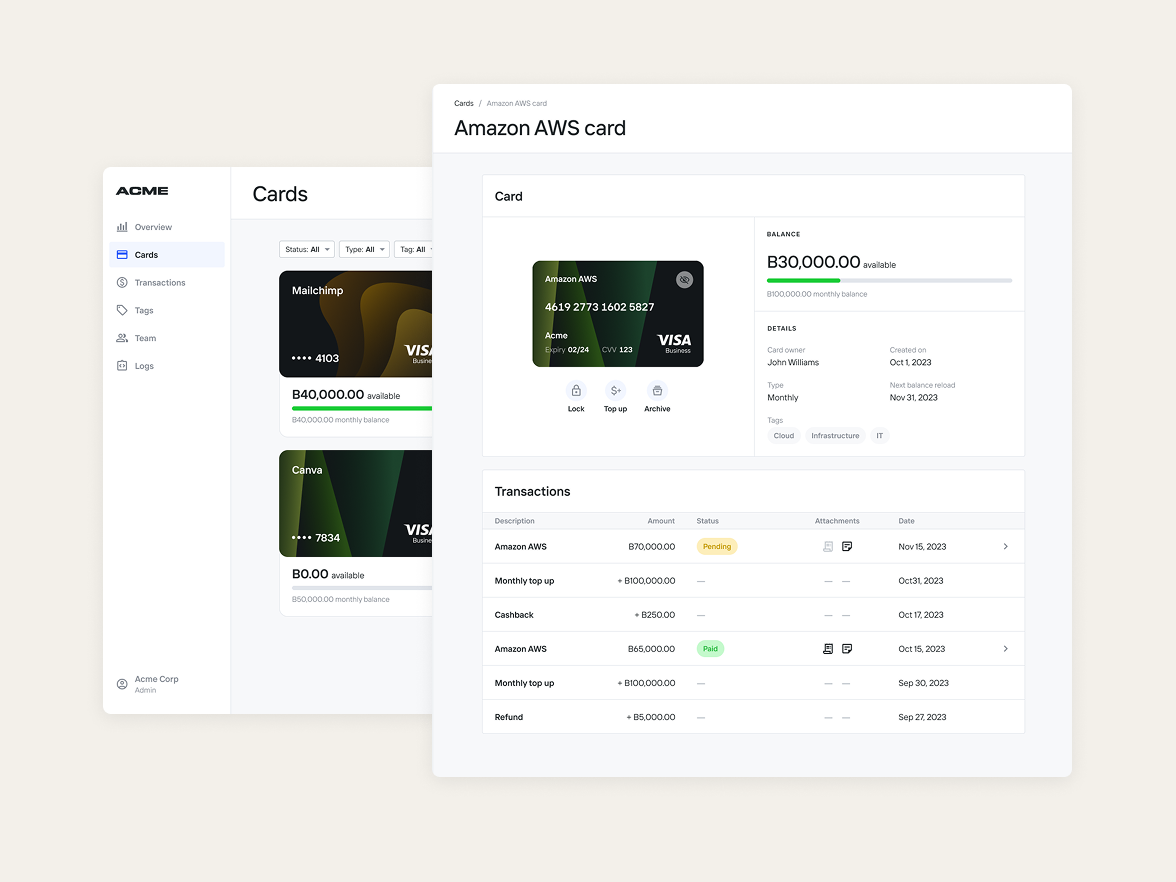This screenshot has height=882, width=1176.
Task: Click the Date column header
Action: (906, 521)
